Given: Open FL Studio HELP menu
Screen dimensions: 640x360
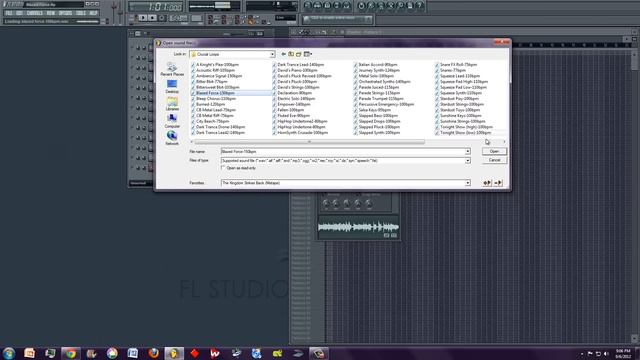Looking at the screenshot, I should [x=93, y=13].
